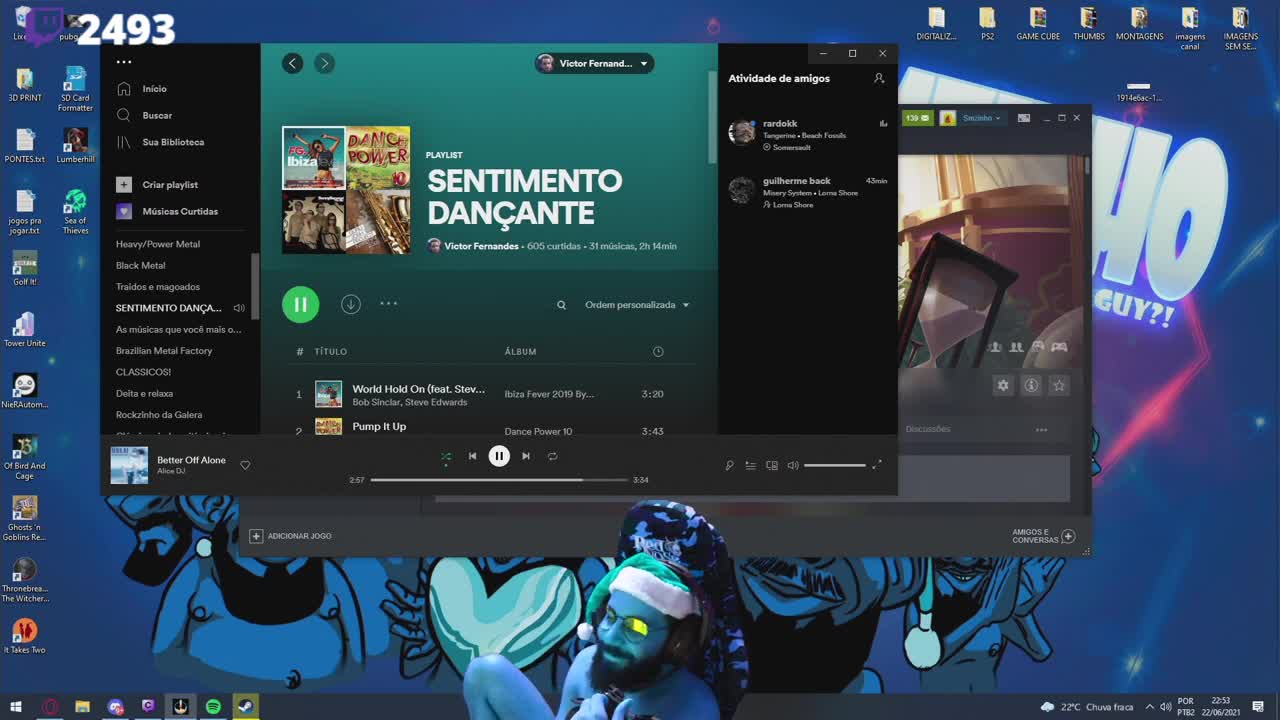The height and width of the screenshot is (720, 1280).
Task: Open Ibiza Fever 2019 album link
Action: coord(549,394)
